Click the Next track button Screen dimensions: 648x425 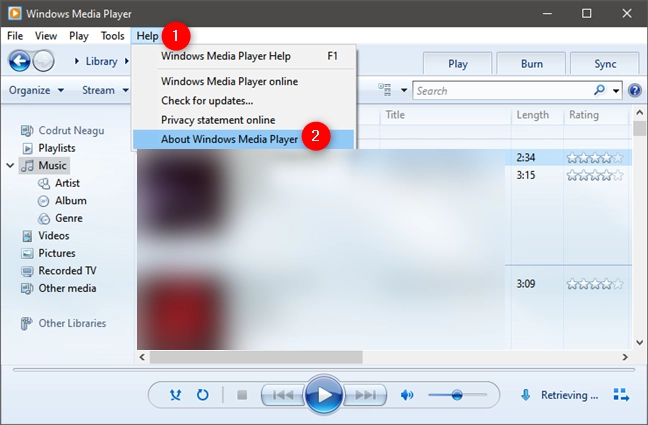(365, 395)
